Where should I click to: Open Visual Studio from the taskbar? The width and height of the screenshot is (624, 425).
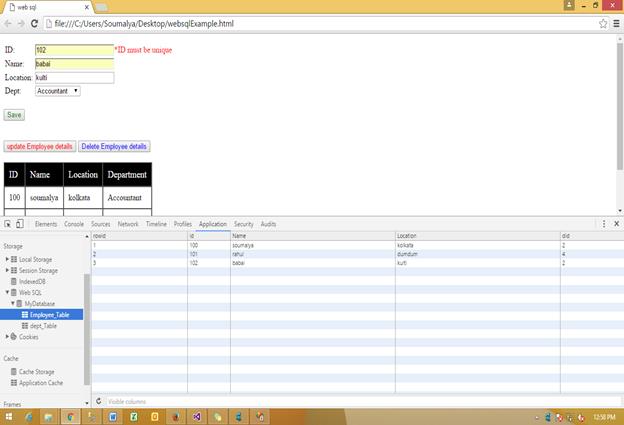197,417
